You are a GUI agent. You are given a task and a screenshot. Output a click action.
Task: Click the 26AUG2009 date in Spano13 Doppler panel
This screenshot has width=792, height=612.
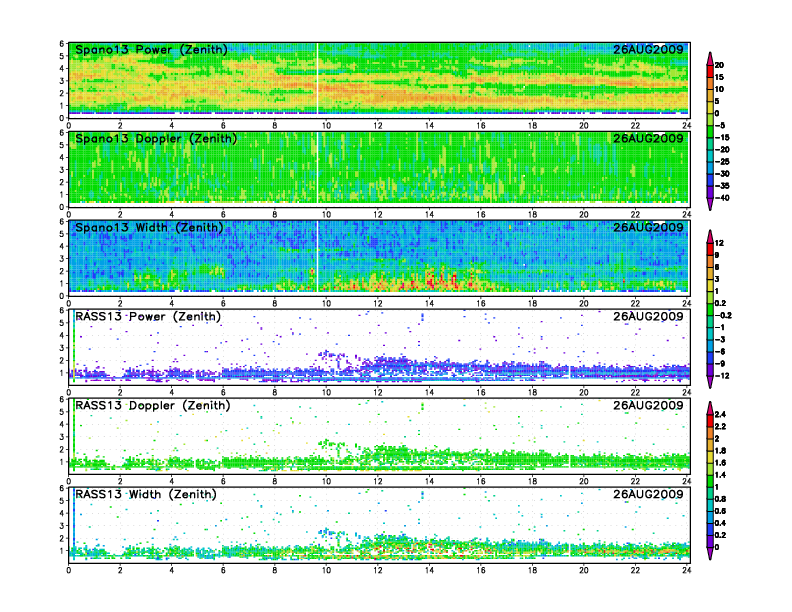(648, 138)
